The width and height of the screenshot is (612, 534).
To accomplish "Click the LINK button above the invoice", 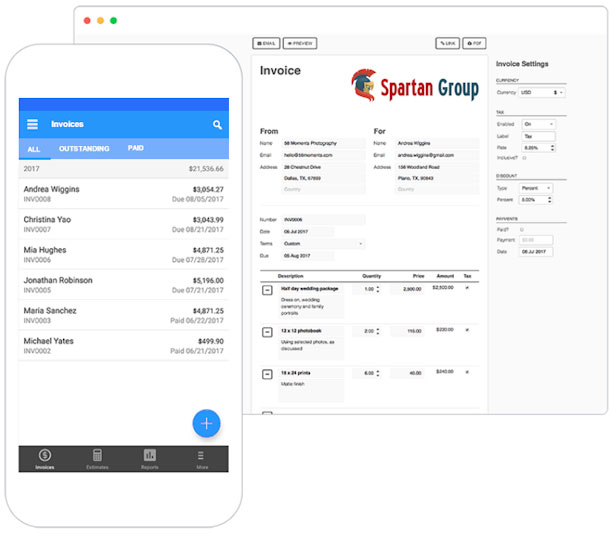I will [447, 43].
